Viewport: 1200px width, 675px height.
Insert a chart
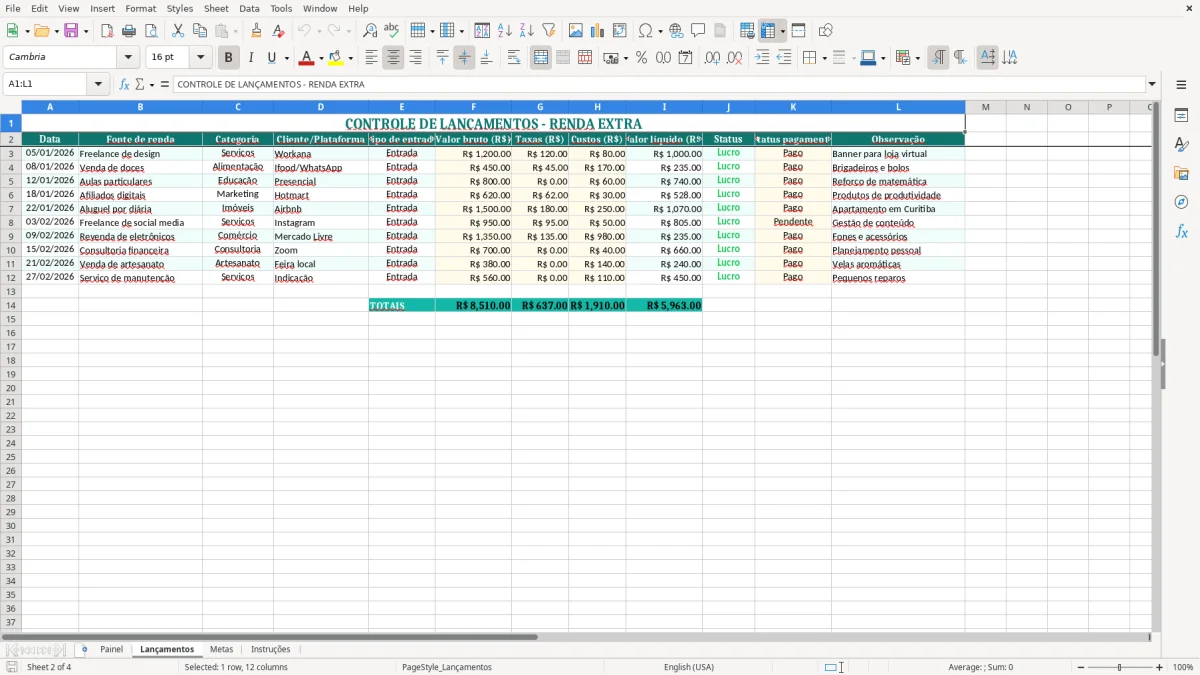[598, 31]
